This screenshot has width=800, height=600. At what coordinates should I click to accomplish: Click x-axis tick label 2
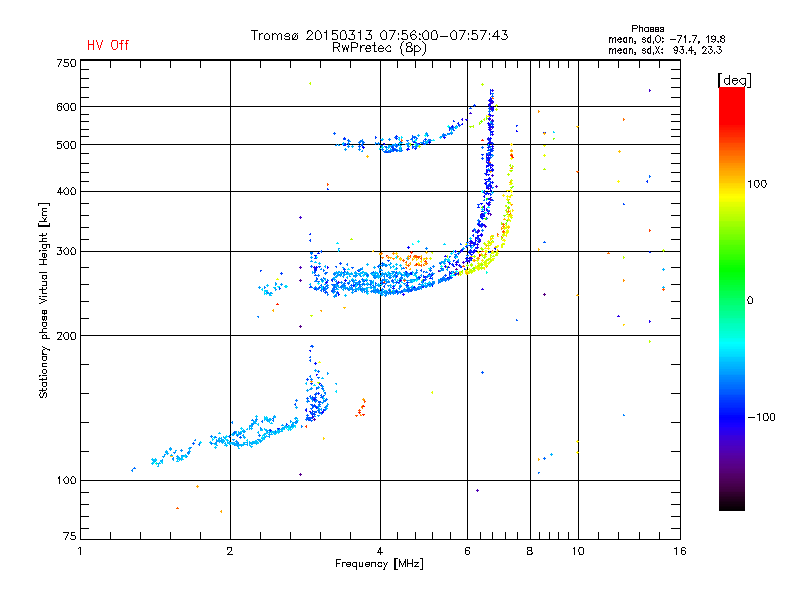230,551
